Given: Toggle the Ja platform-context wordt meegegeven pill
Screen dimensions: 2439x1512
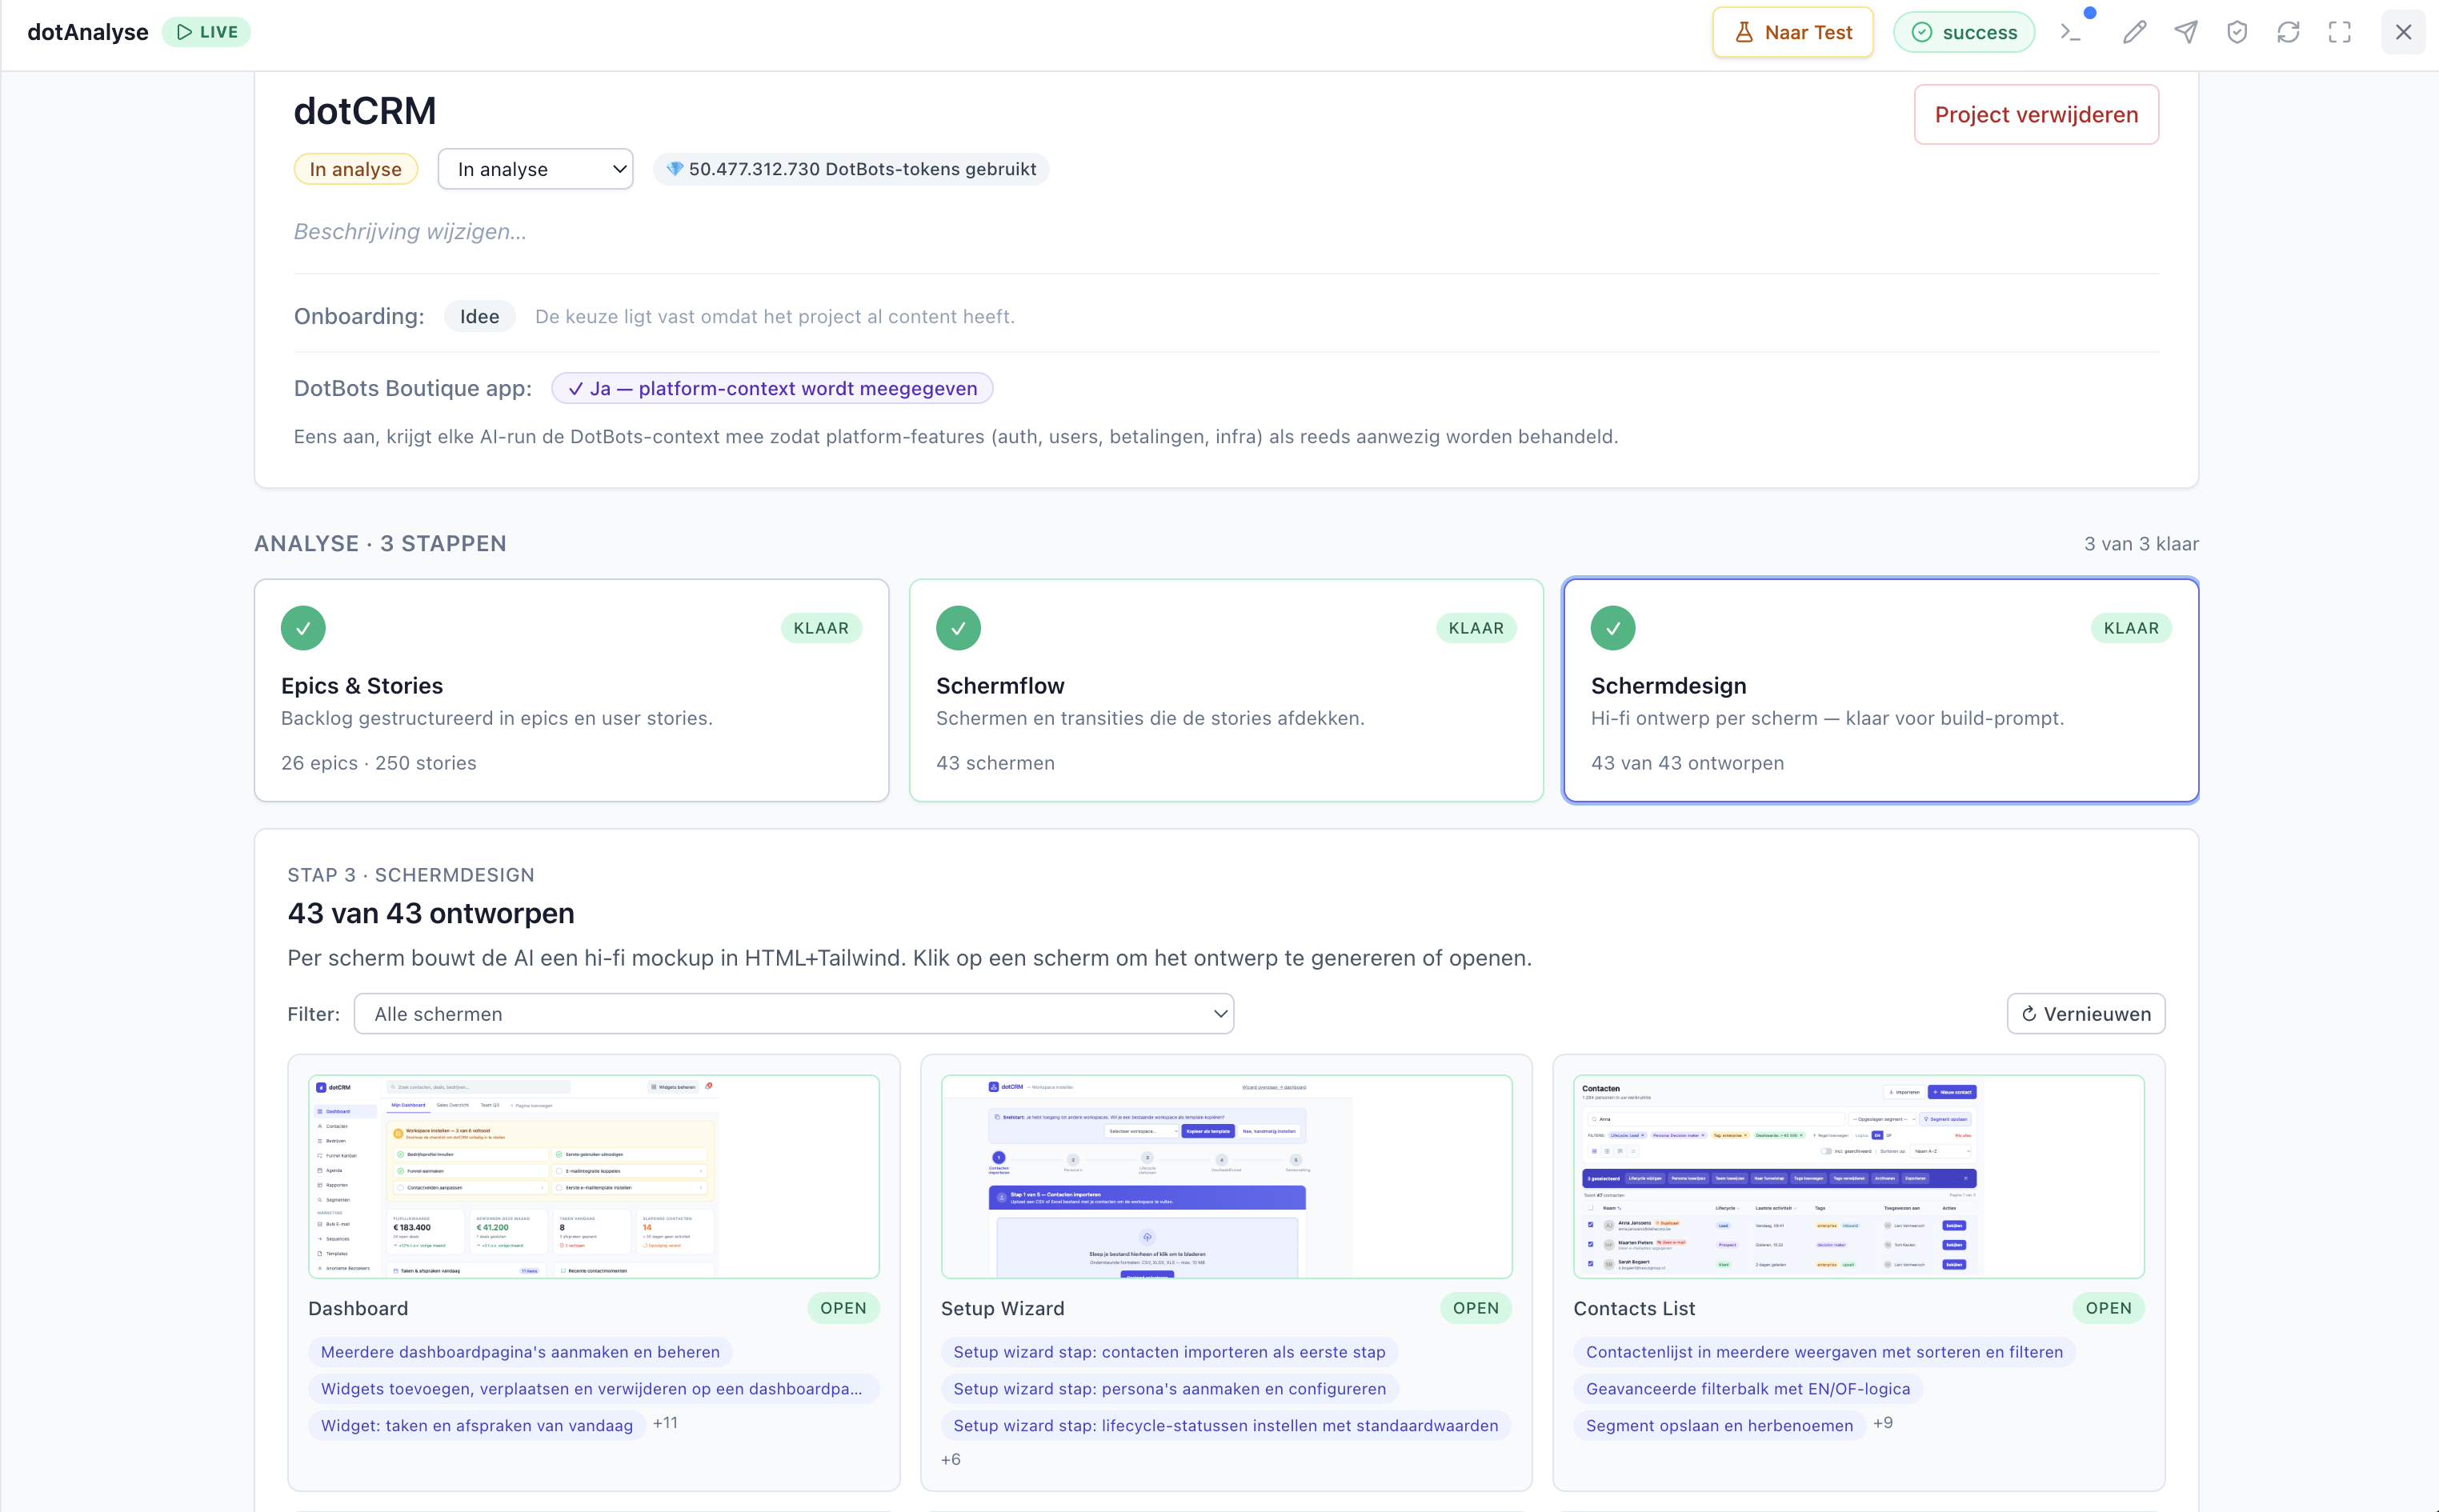Looking at the screenshot, I should (x=772, y=388).
